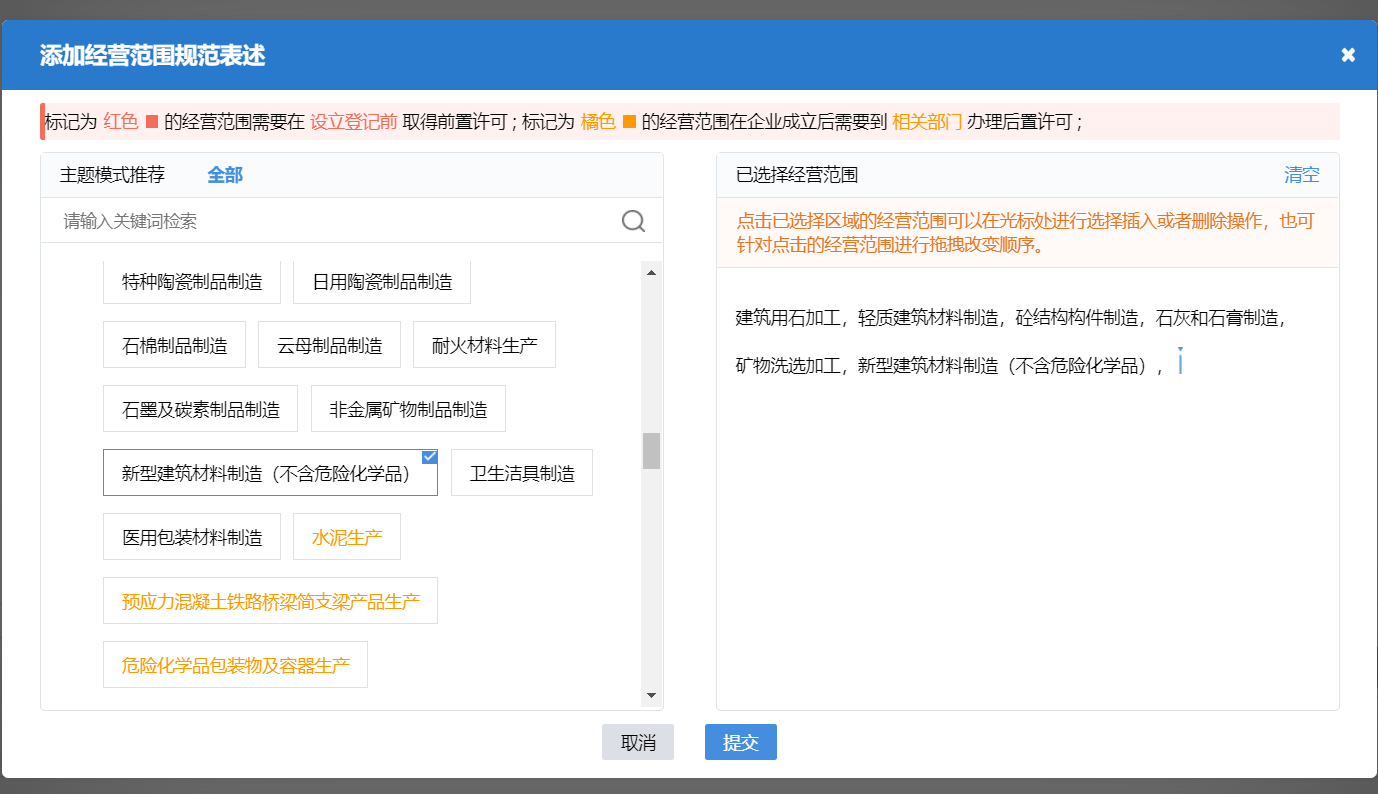Click the 提交 submit button
Viewport: 1378px width, 794px height.
coord(740,742)
